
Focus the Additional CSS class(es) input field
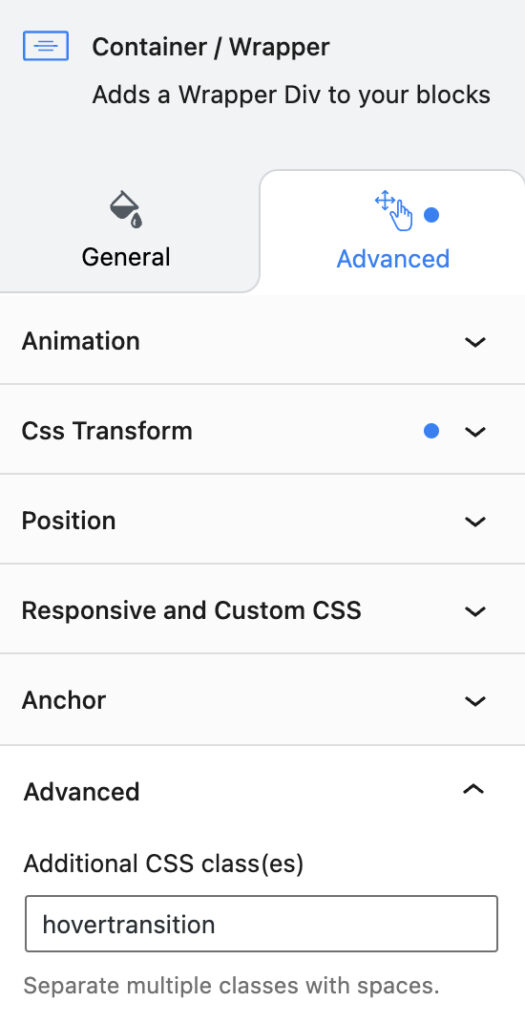[261, 923]
